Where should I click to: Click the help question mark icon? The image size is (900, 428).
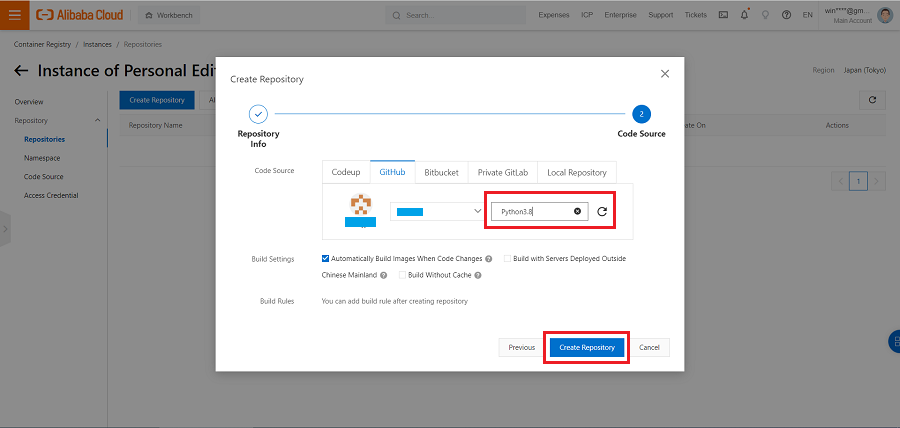click(786, 15)
